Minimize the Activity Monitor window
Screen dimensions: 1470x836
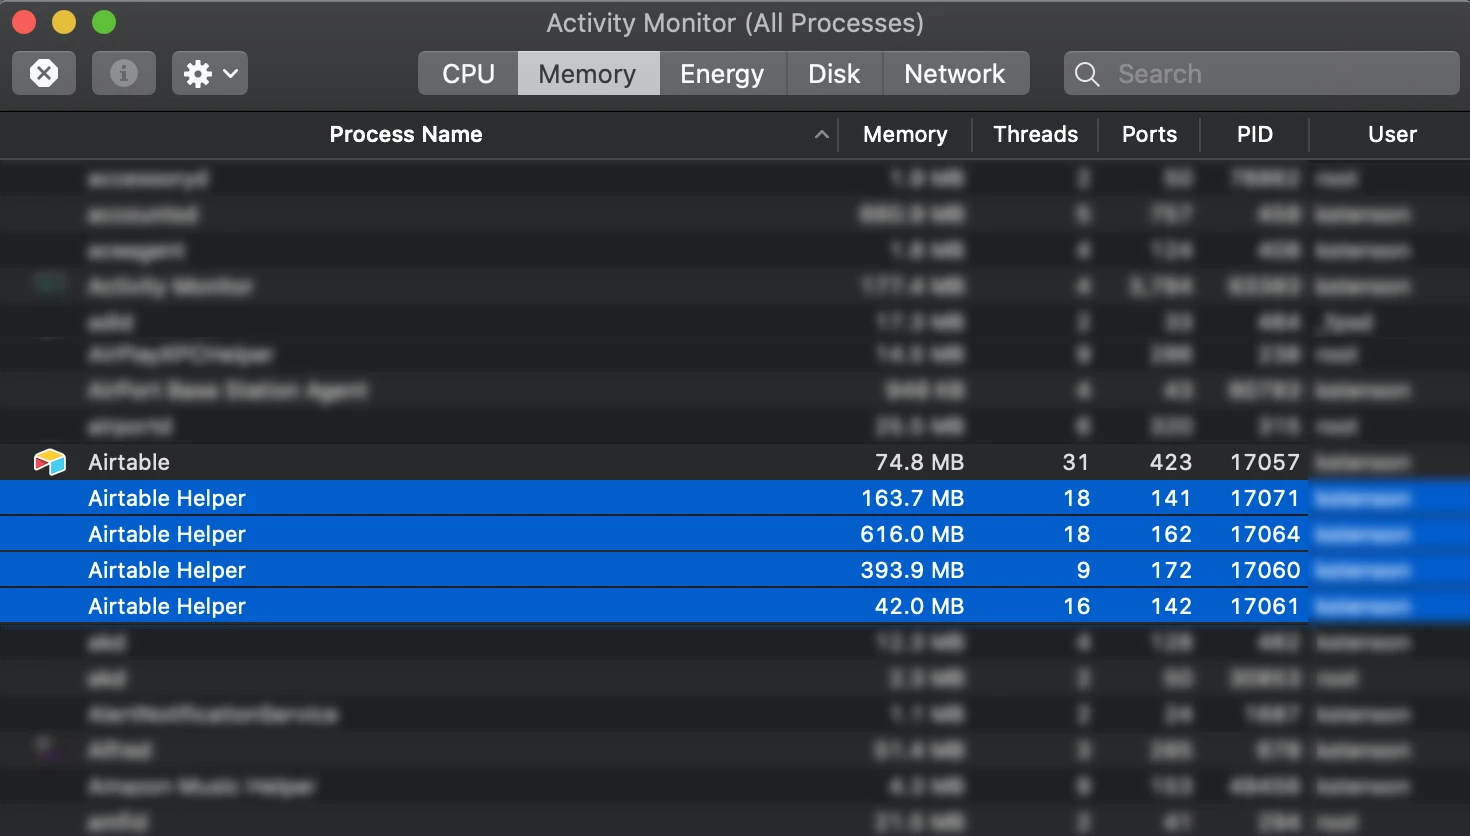click(x=64, y=22)
